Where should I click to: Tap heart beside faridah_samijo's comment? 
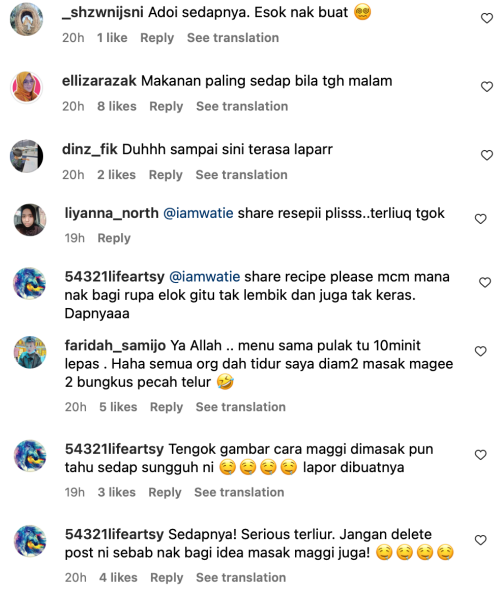coord(481,351)
